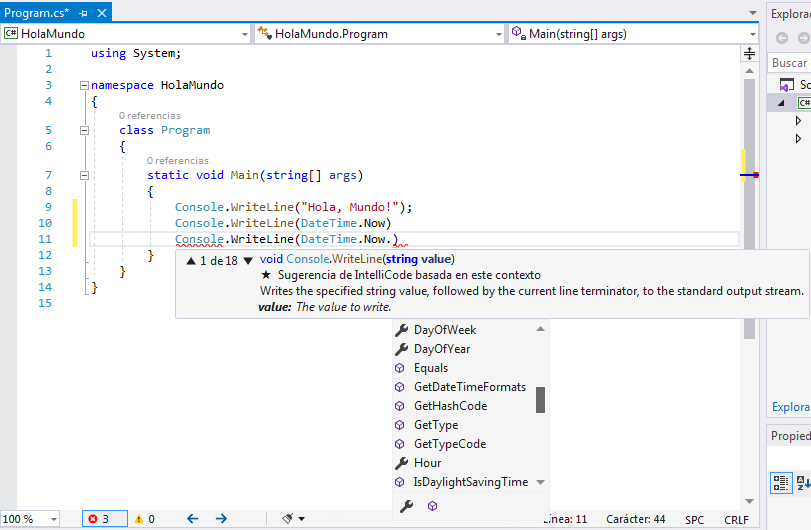Close the Program.cs tab
The image size is (811, 530).
coord(101,12)
